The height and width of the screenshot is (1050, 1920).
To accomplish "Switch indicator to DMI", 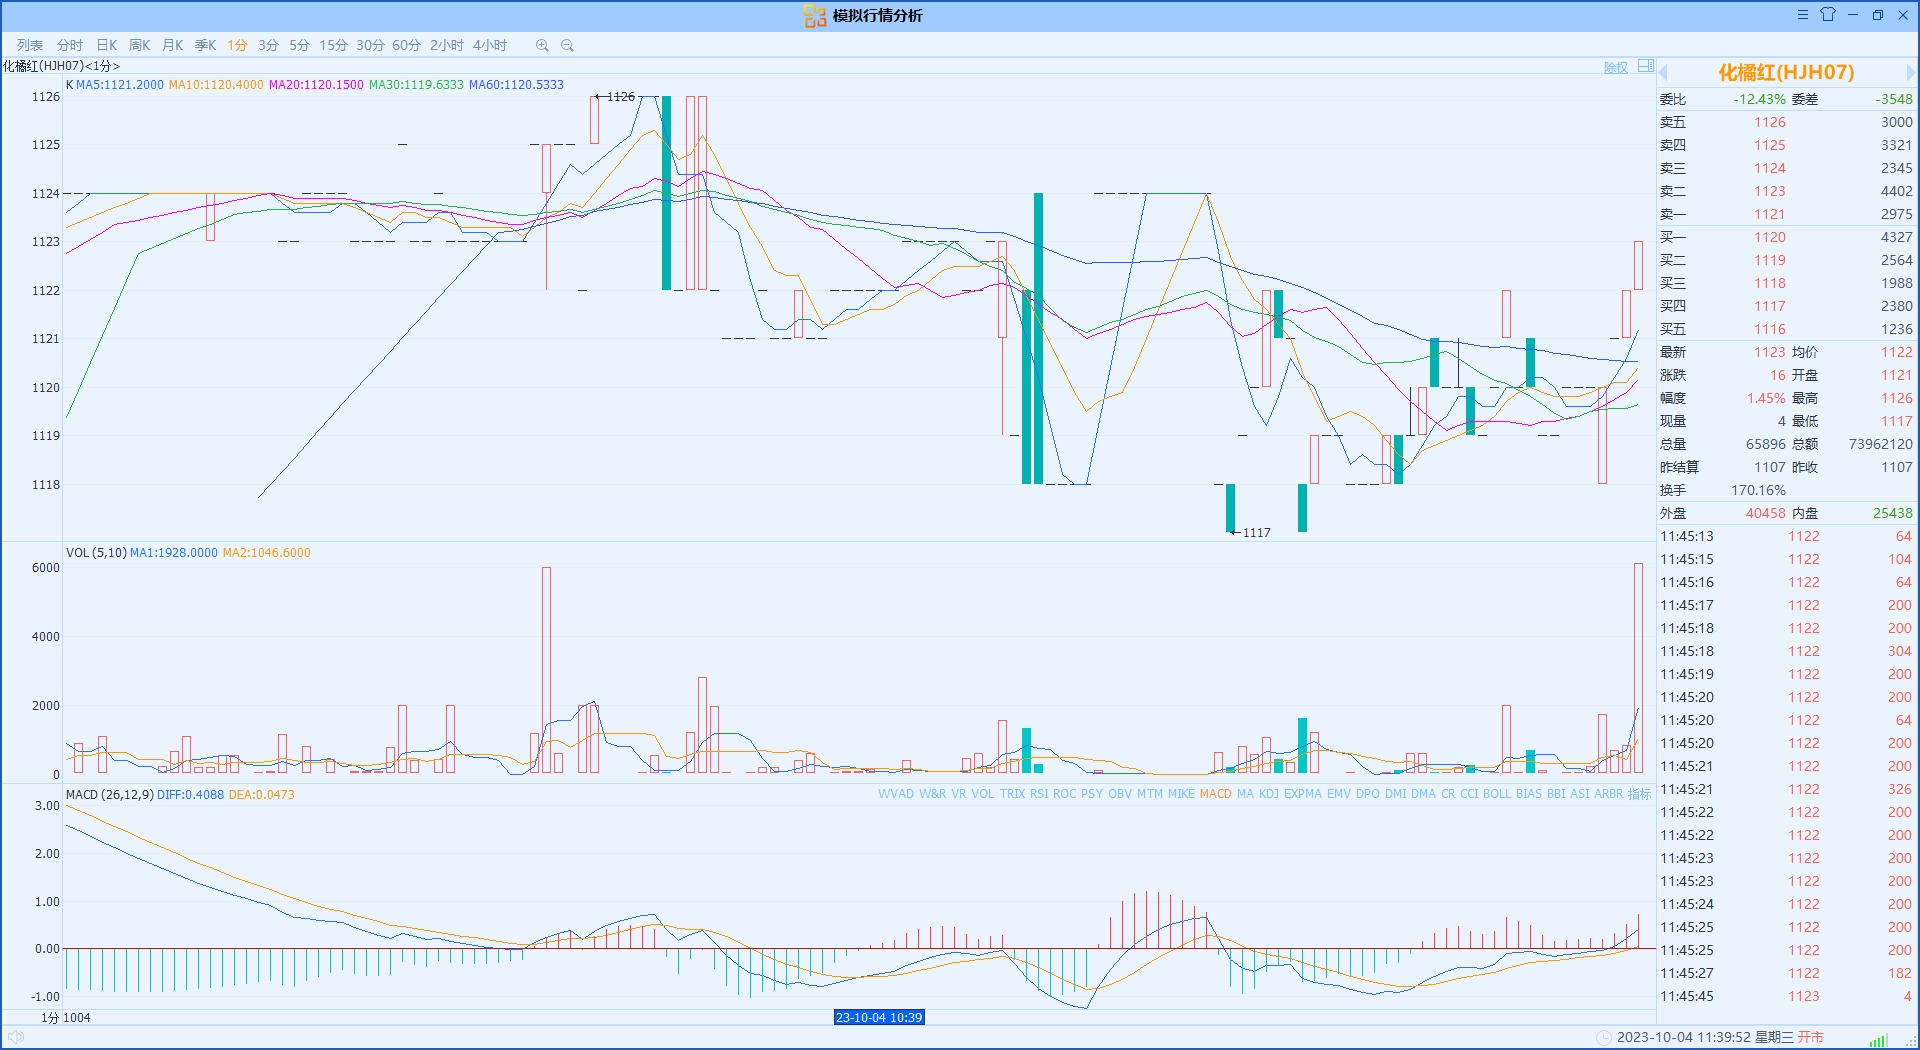I will (1396, 794).
